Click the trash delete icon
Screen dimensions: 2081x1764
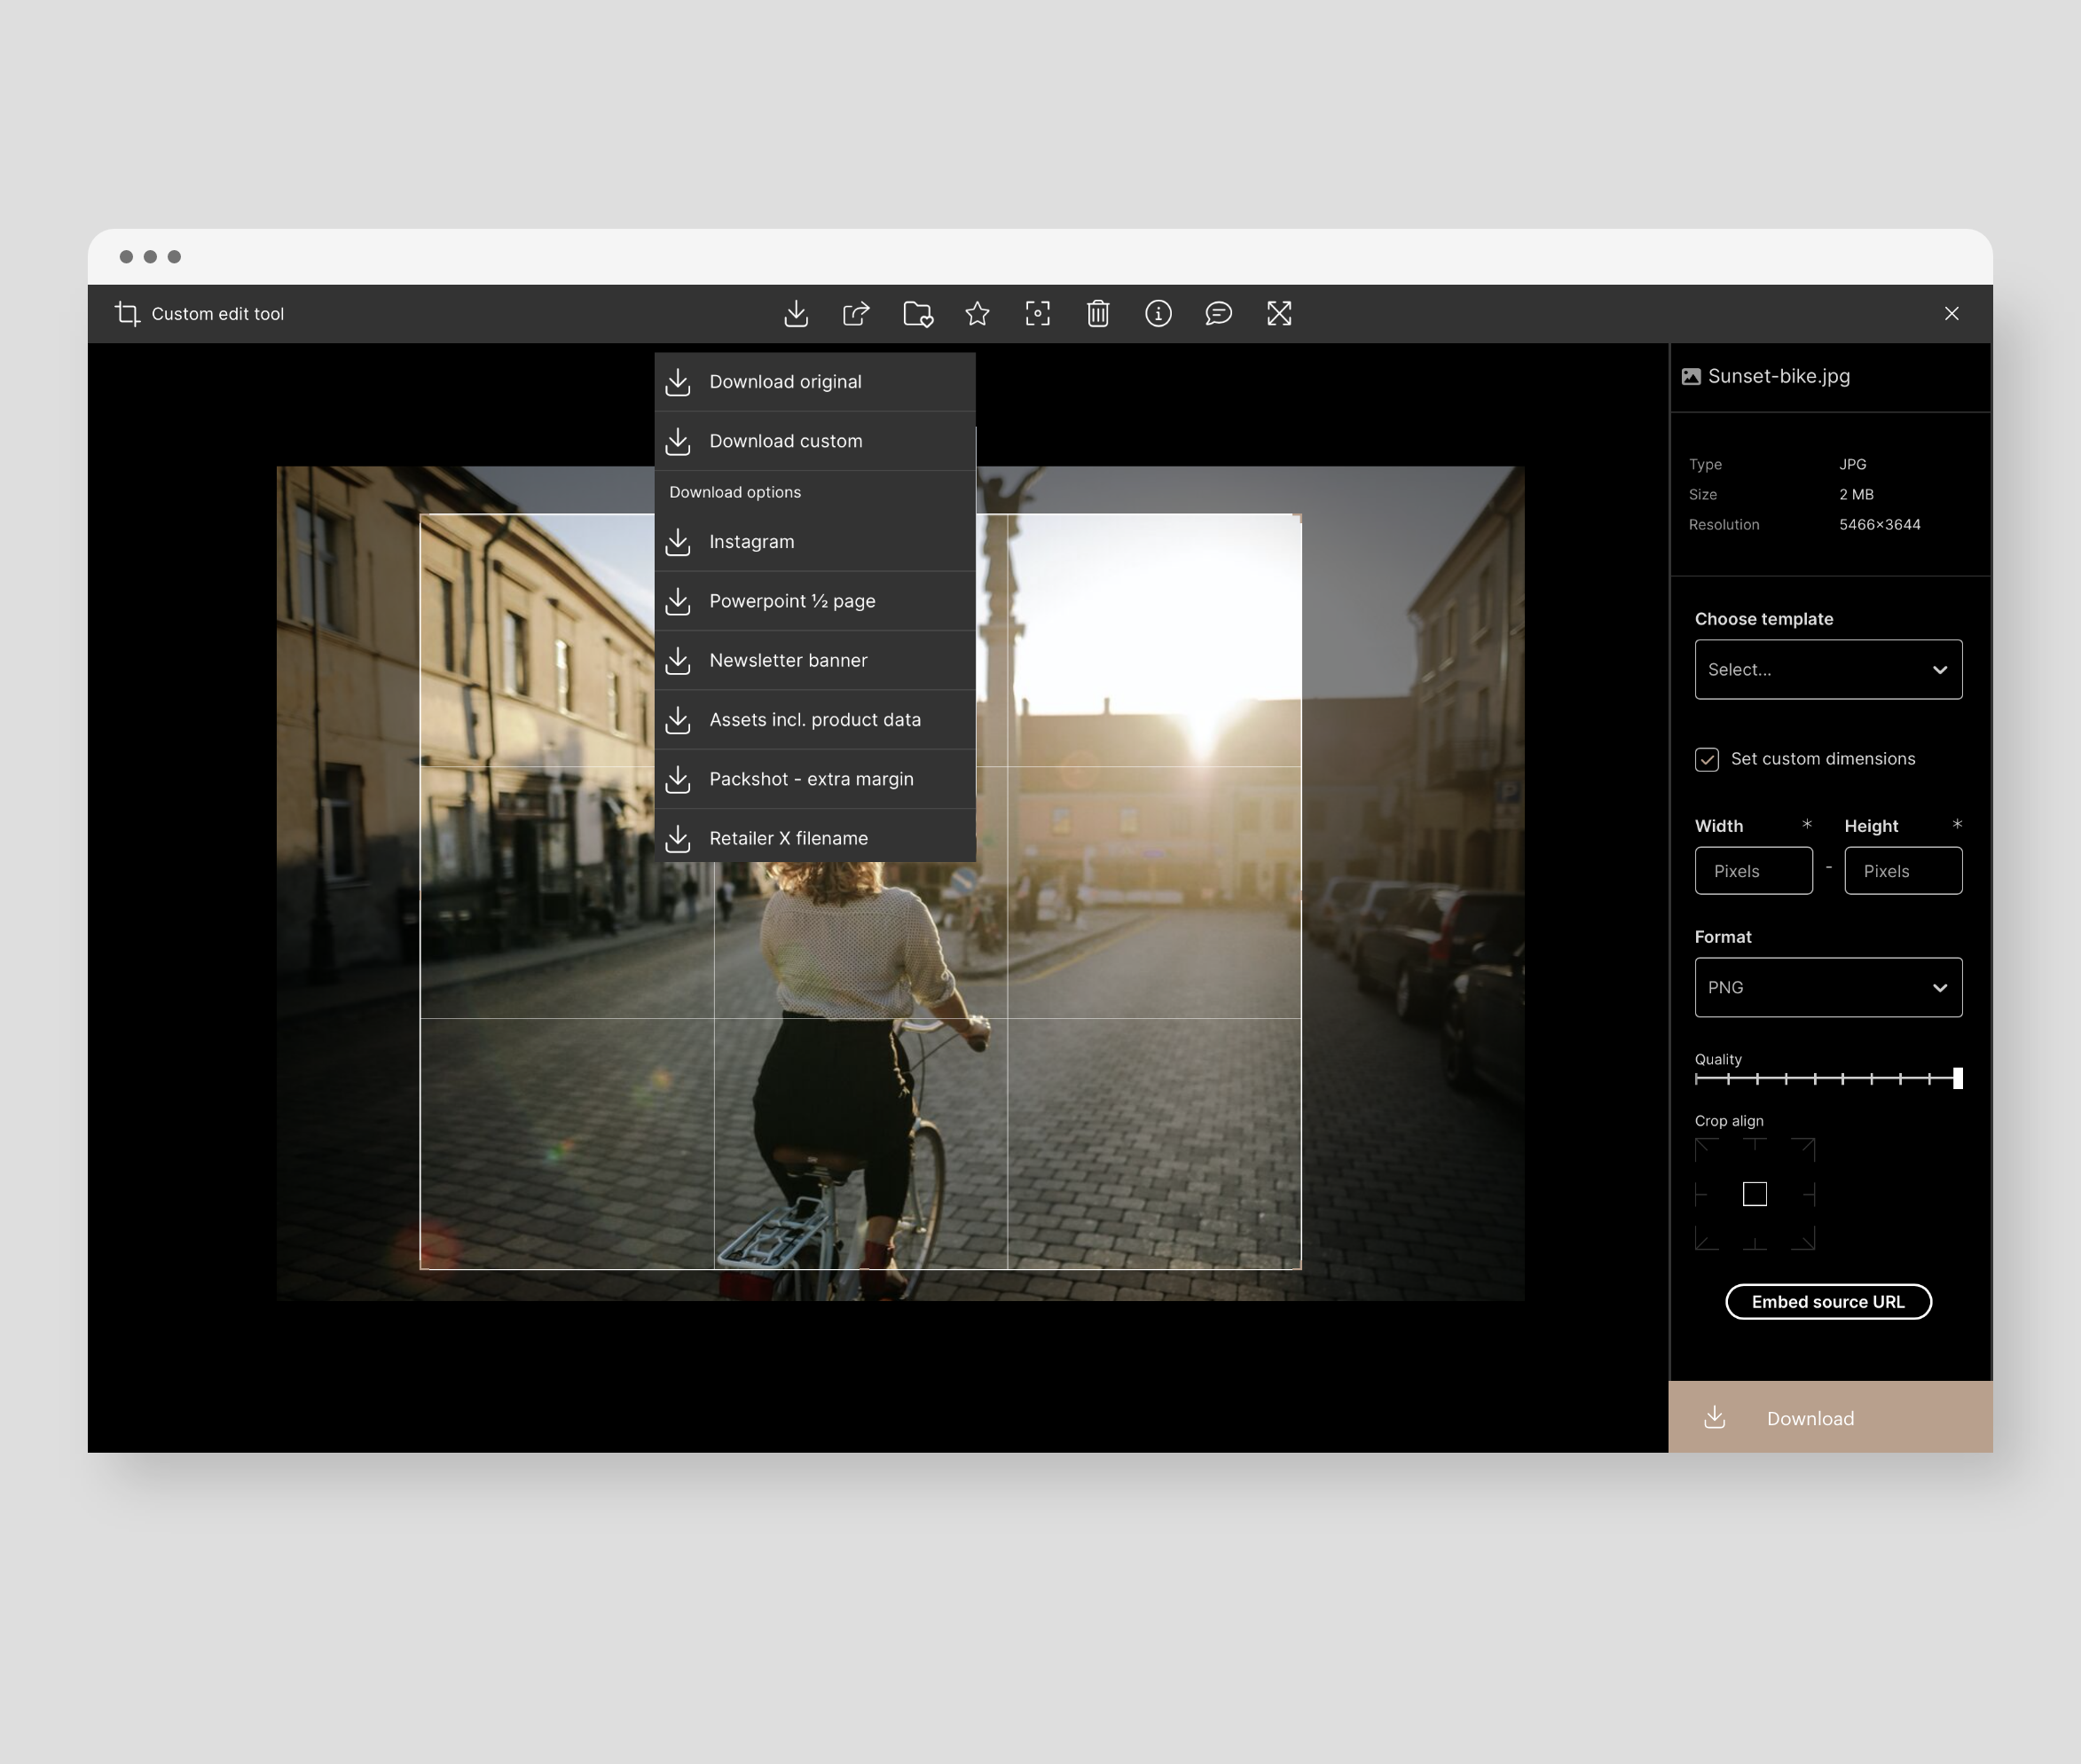pyautogui.click(x=1098, y=314)
